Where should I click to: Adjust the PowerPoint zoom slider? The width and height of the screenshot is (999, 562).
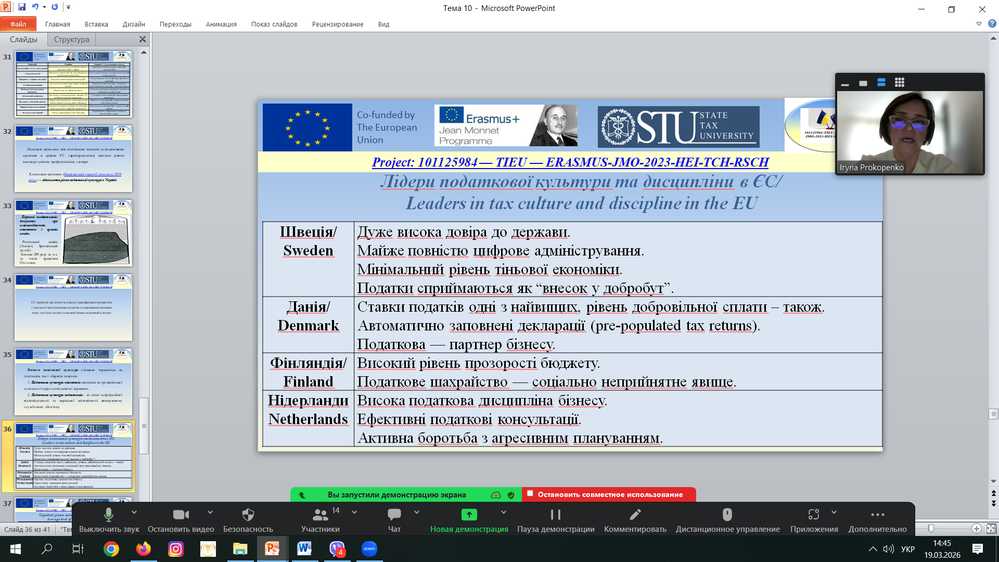tap(931, 529)
